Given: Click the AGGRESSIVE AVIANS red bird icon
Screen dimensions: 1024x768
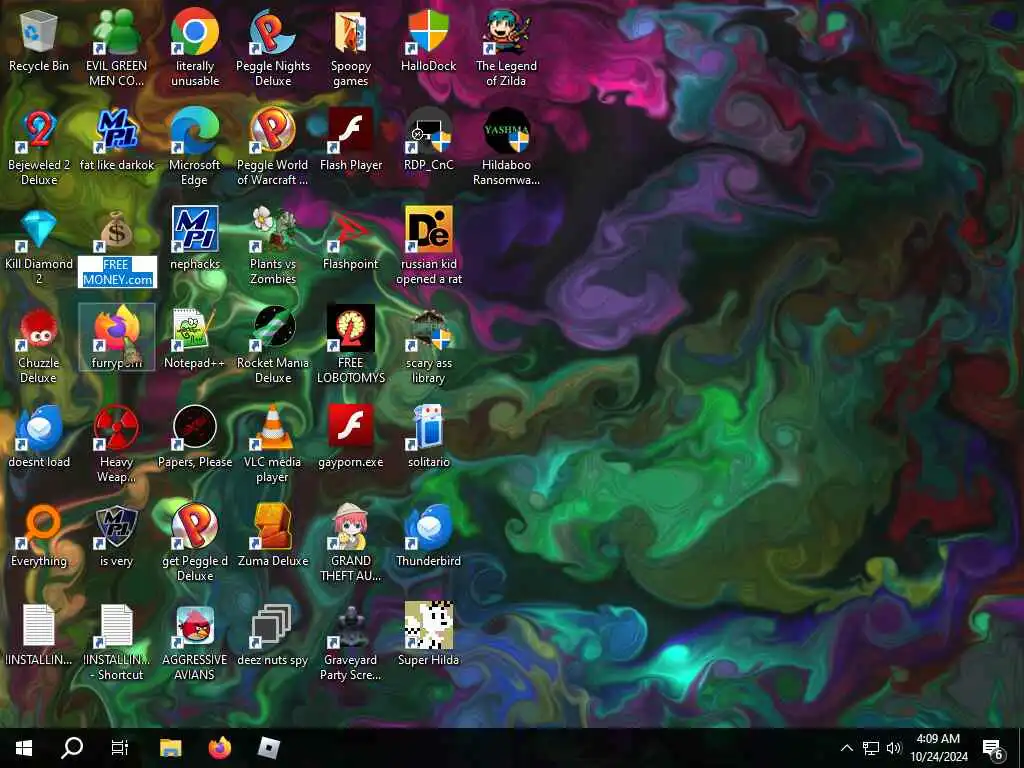Looking at the screenshot, I should 195,627.
